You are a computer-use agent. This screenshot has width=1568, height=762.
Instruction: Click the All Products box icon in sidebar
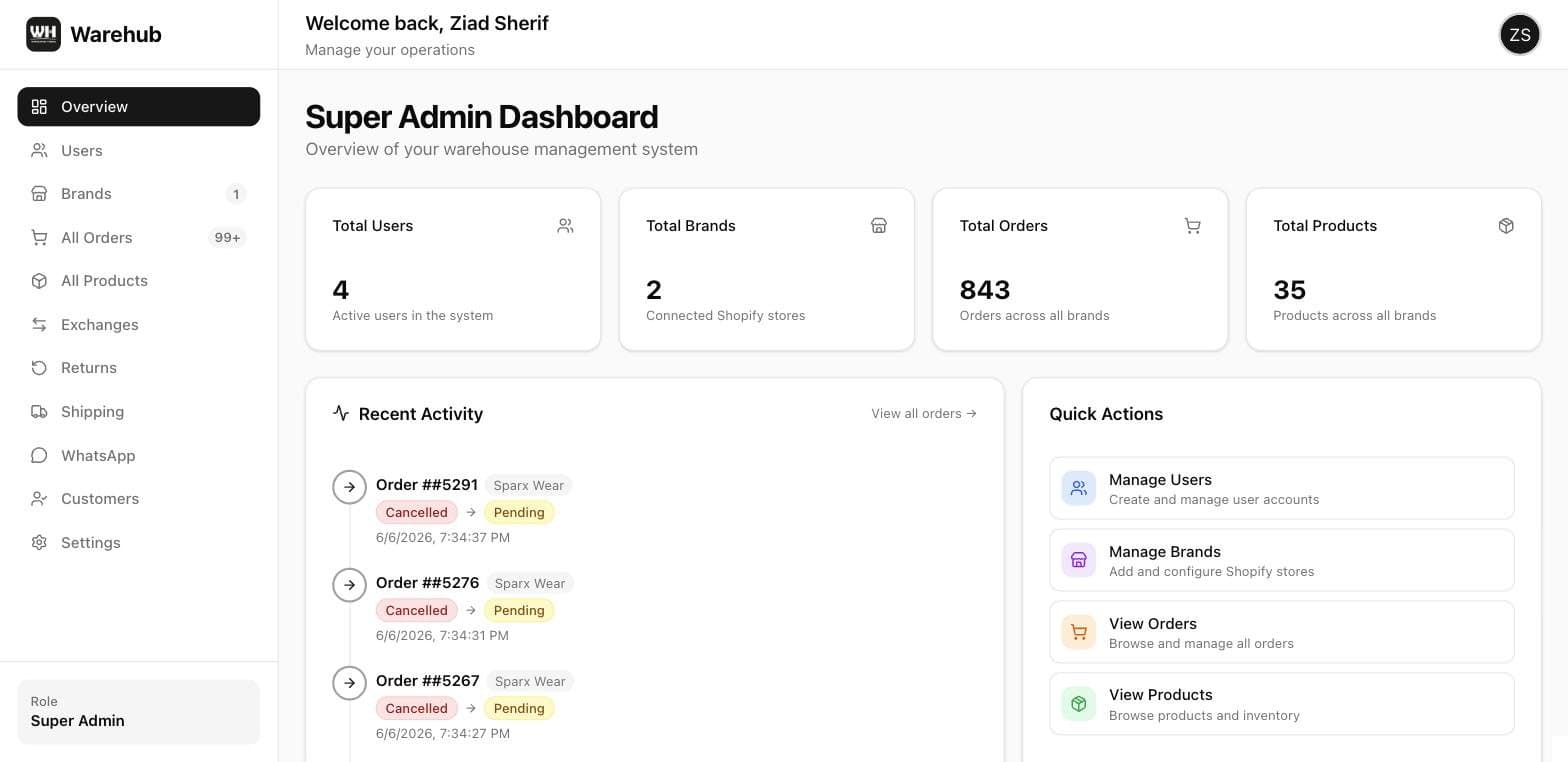39,281
